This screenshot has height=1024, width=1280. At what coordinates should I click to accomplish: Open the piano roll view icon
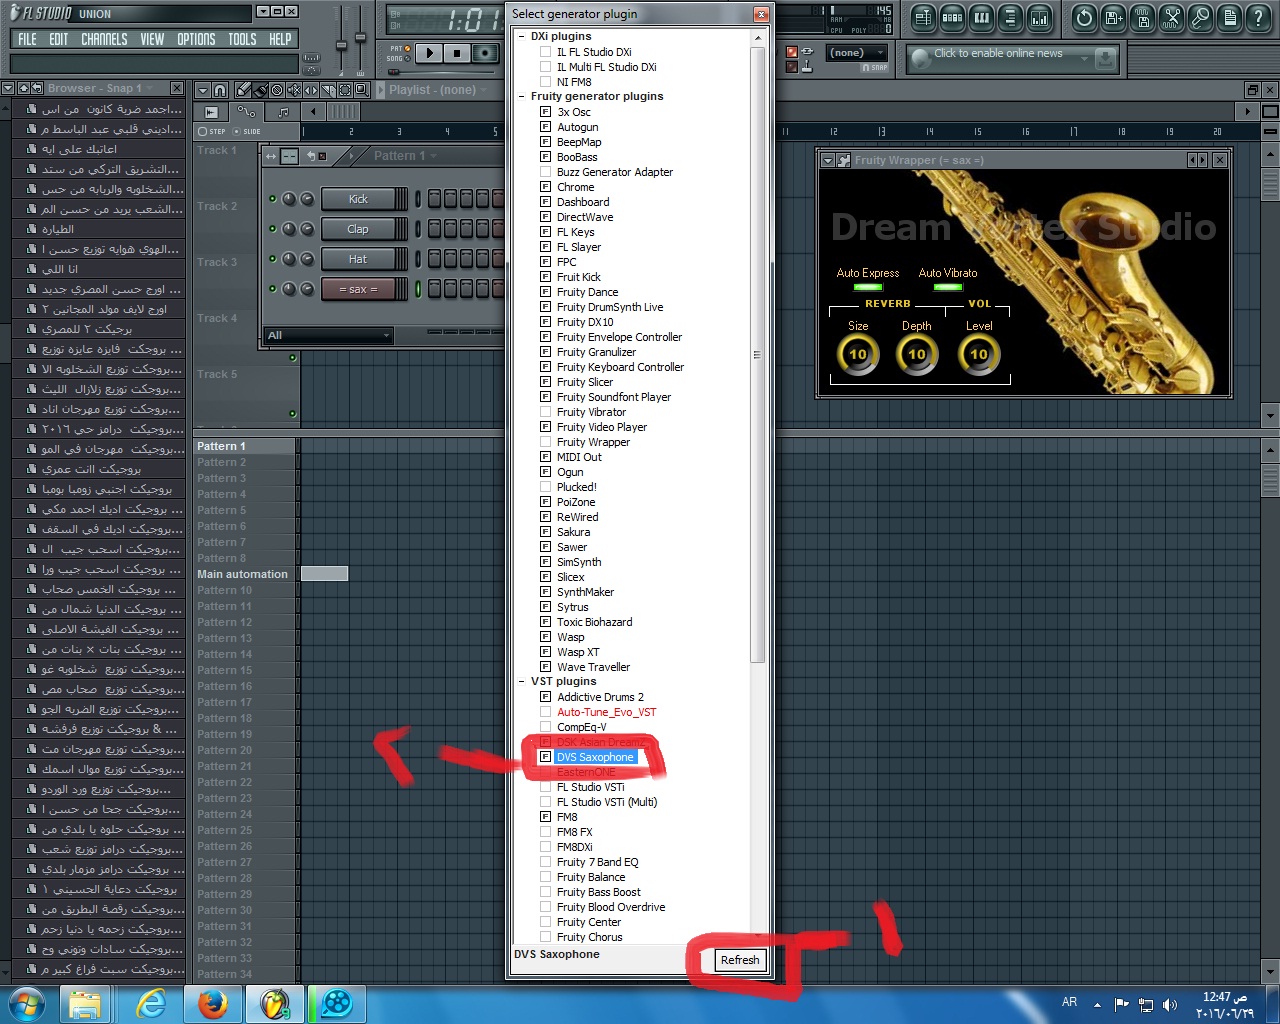(981, 18)
